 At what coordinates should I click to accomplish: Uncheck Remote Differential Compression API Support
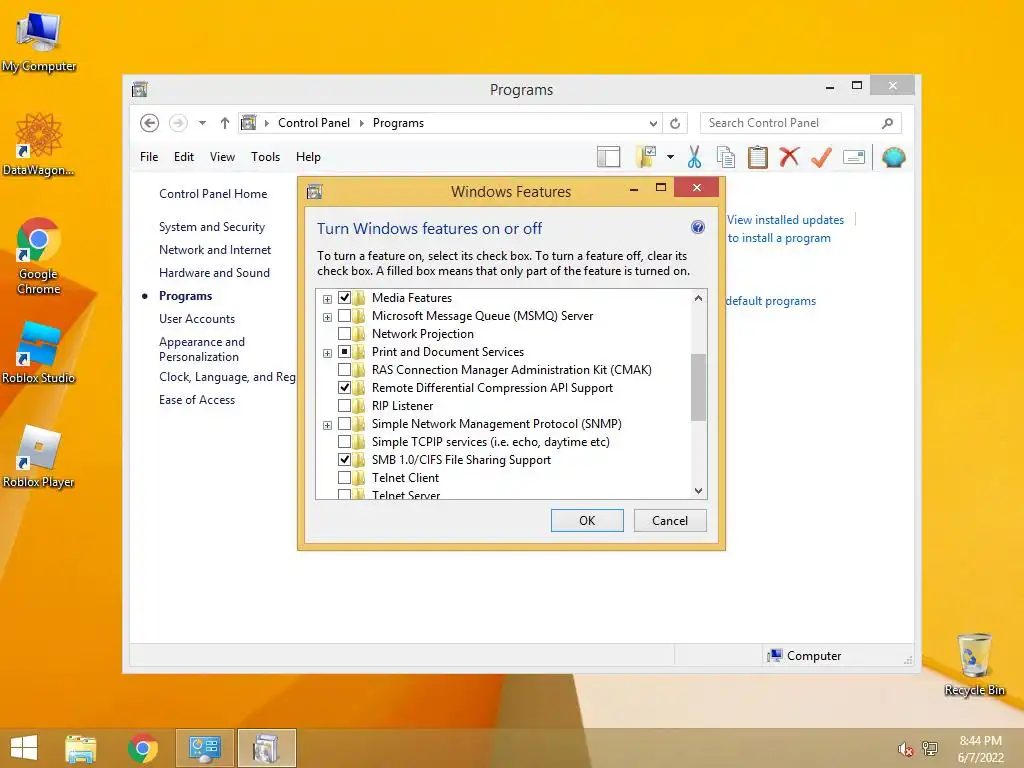click(344, 388)
